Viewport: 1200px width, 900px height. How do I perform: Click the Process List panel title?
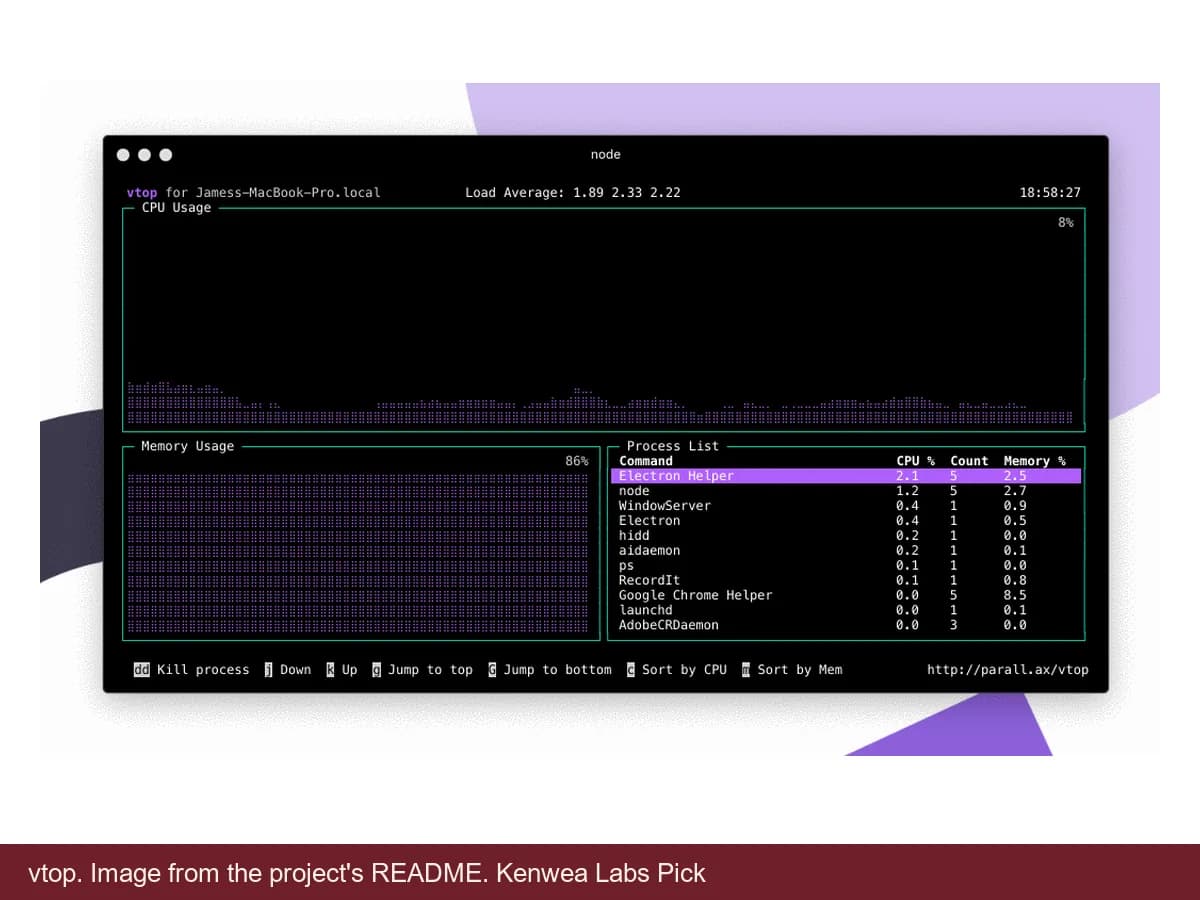673,446
